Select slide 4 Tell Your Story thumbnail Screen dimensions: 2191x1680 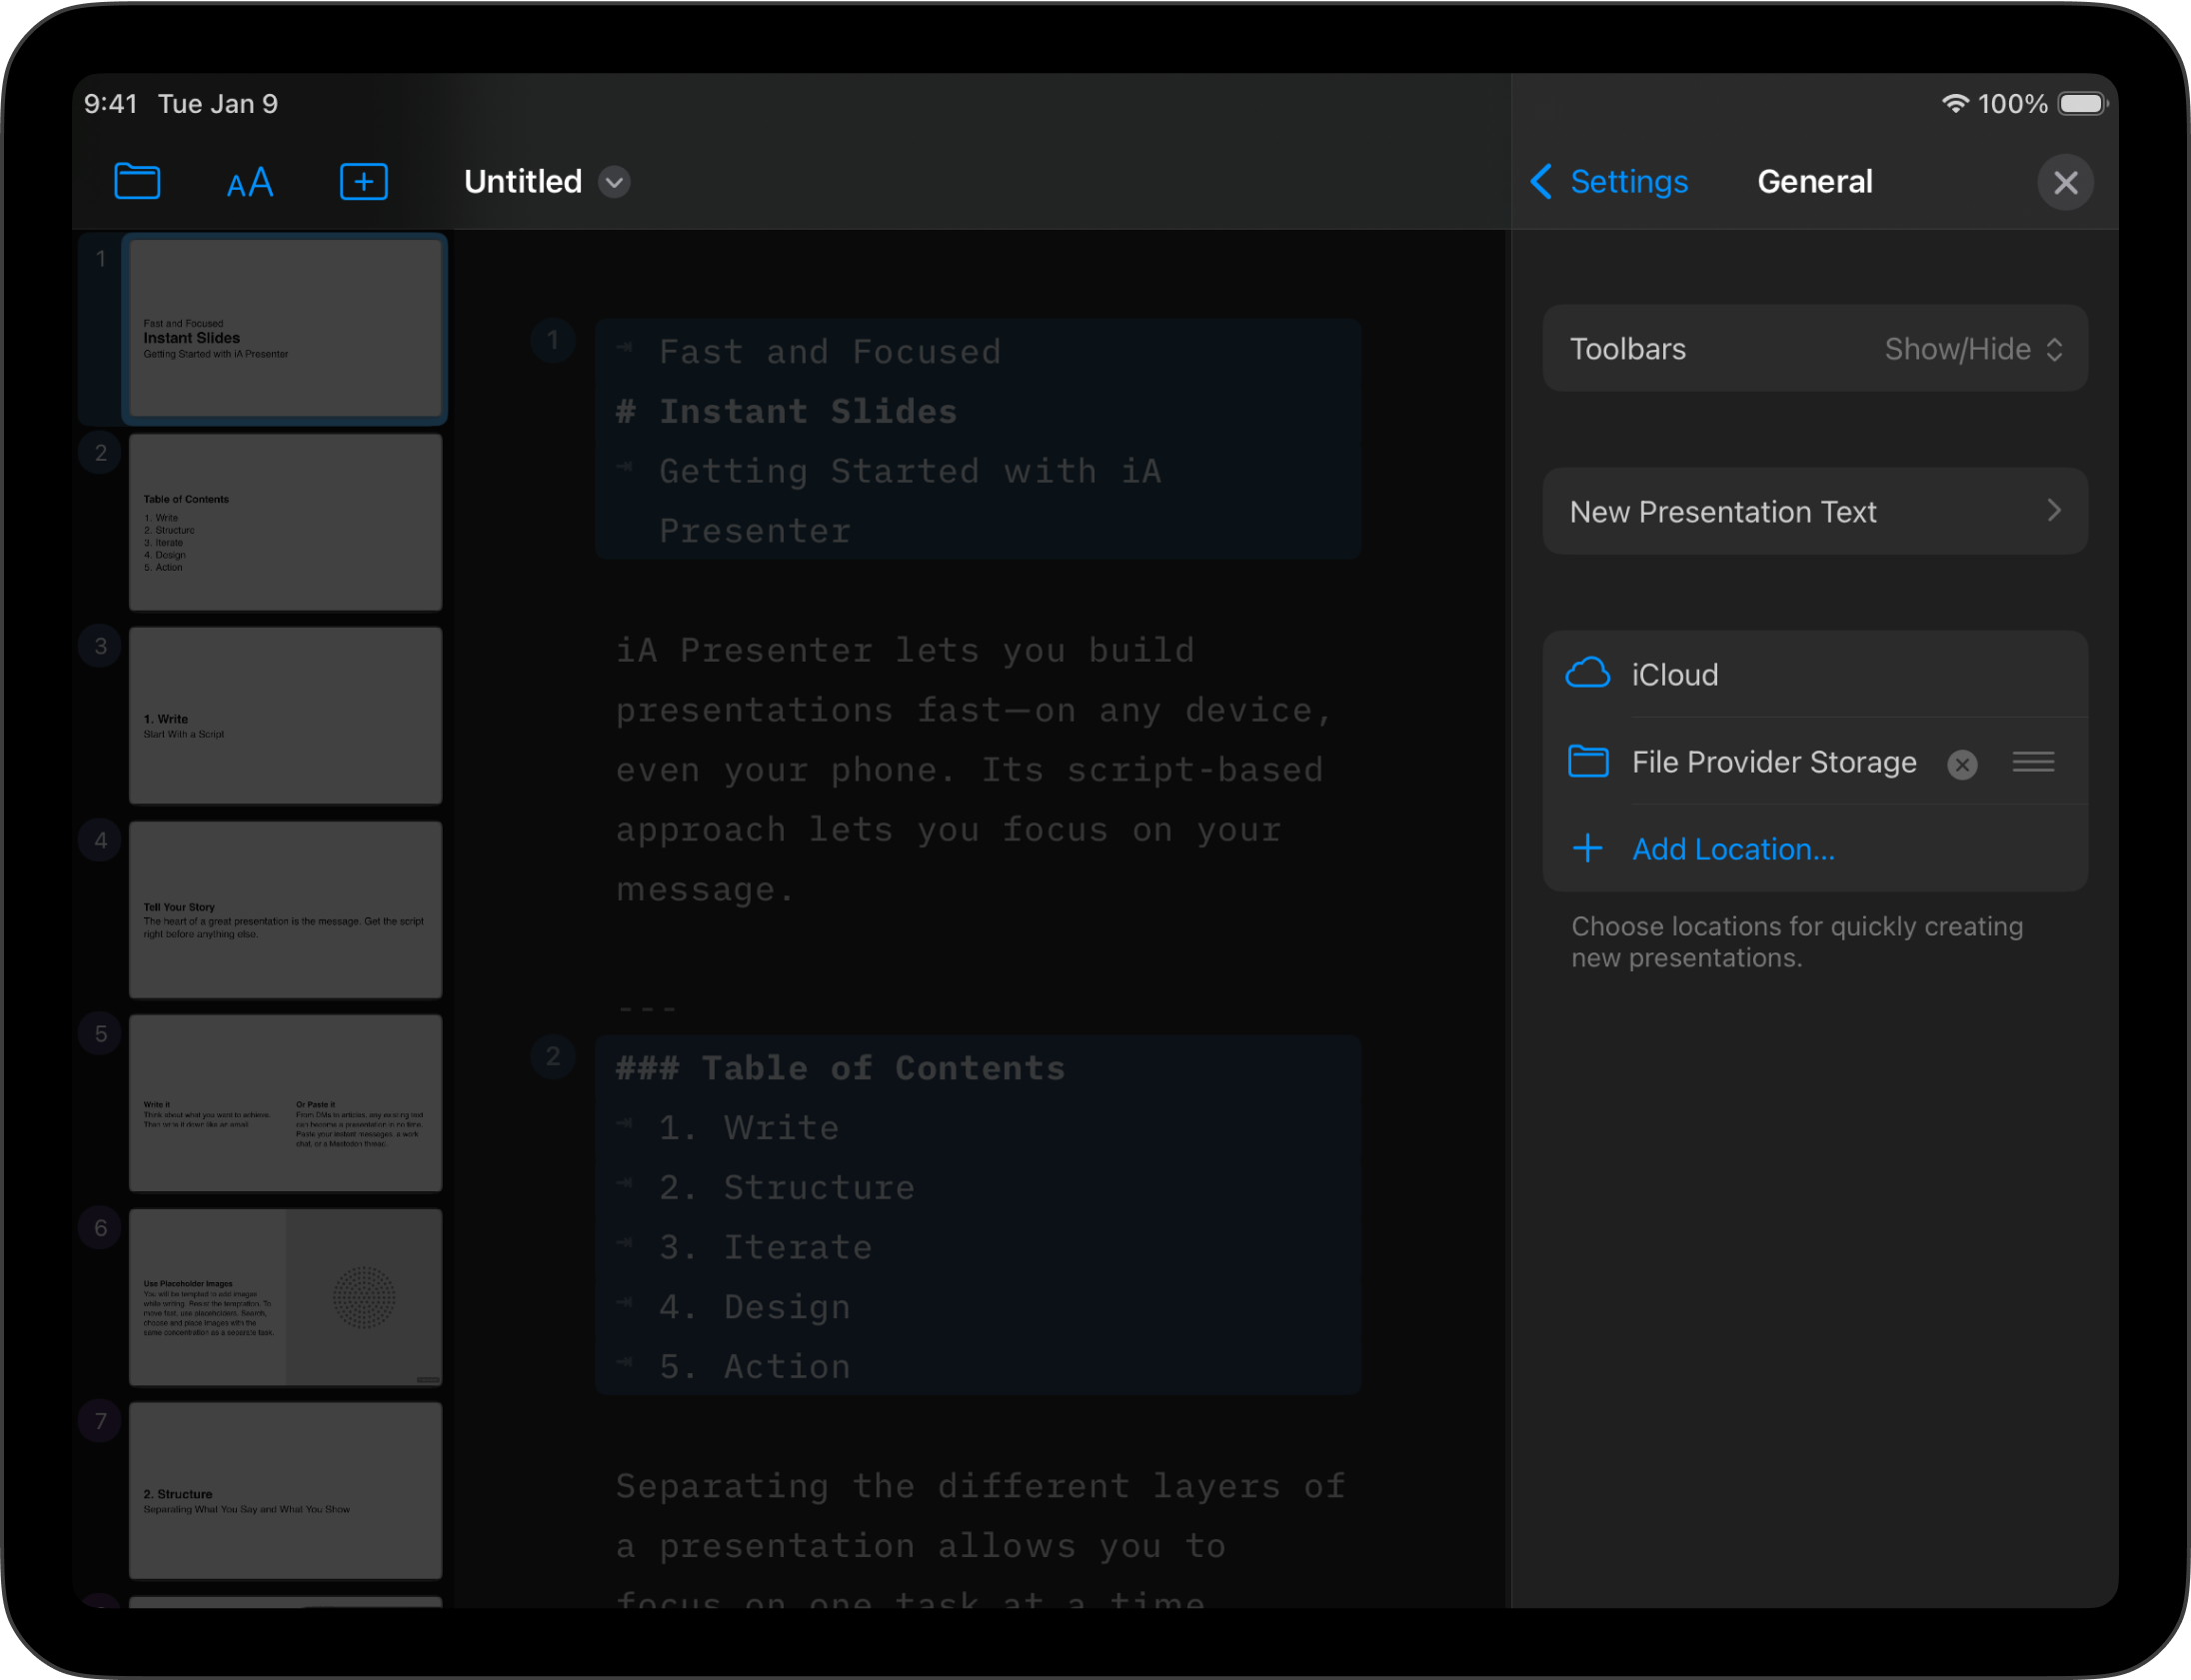(285, 910)
